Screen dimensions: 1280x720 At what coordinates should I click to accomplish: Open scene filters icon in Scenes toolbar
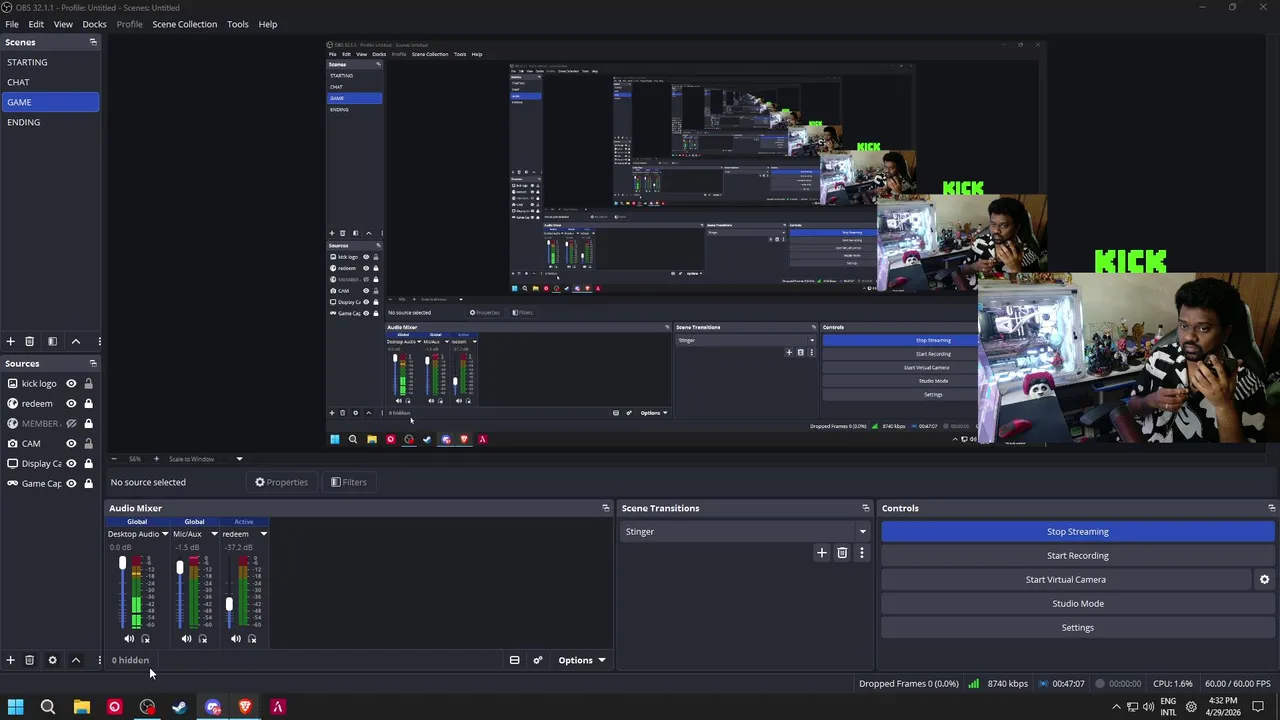(x=52, y=341)
